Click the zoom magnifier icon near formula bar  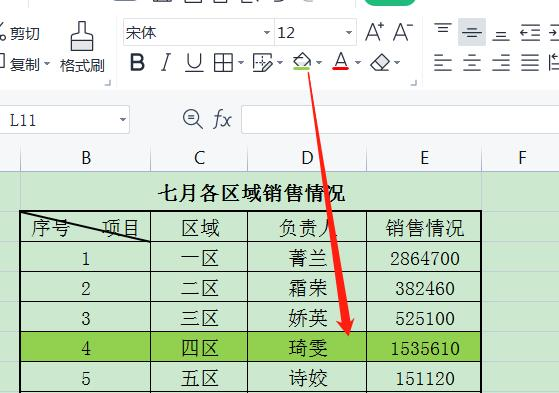point(193,118)
